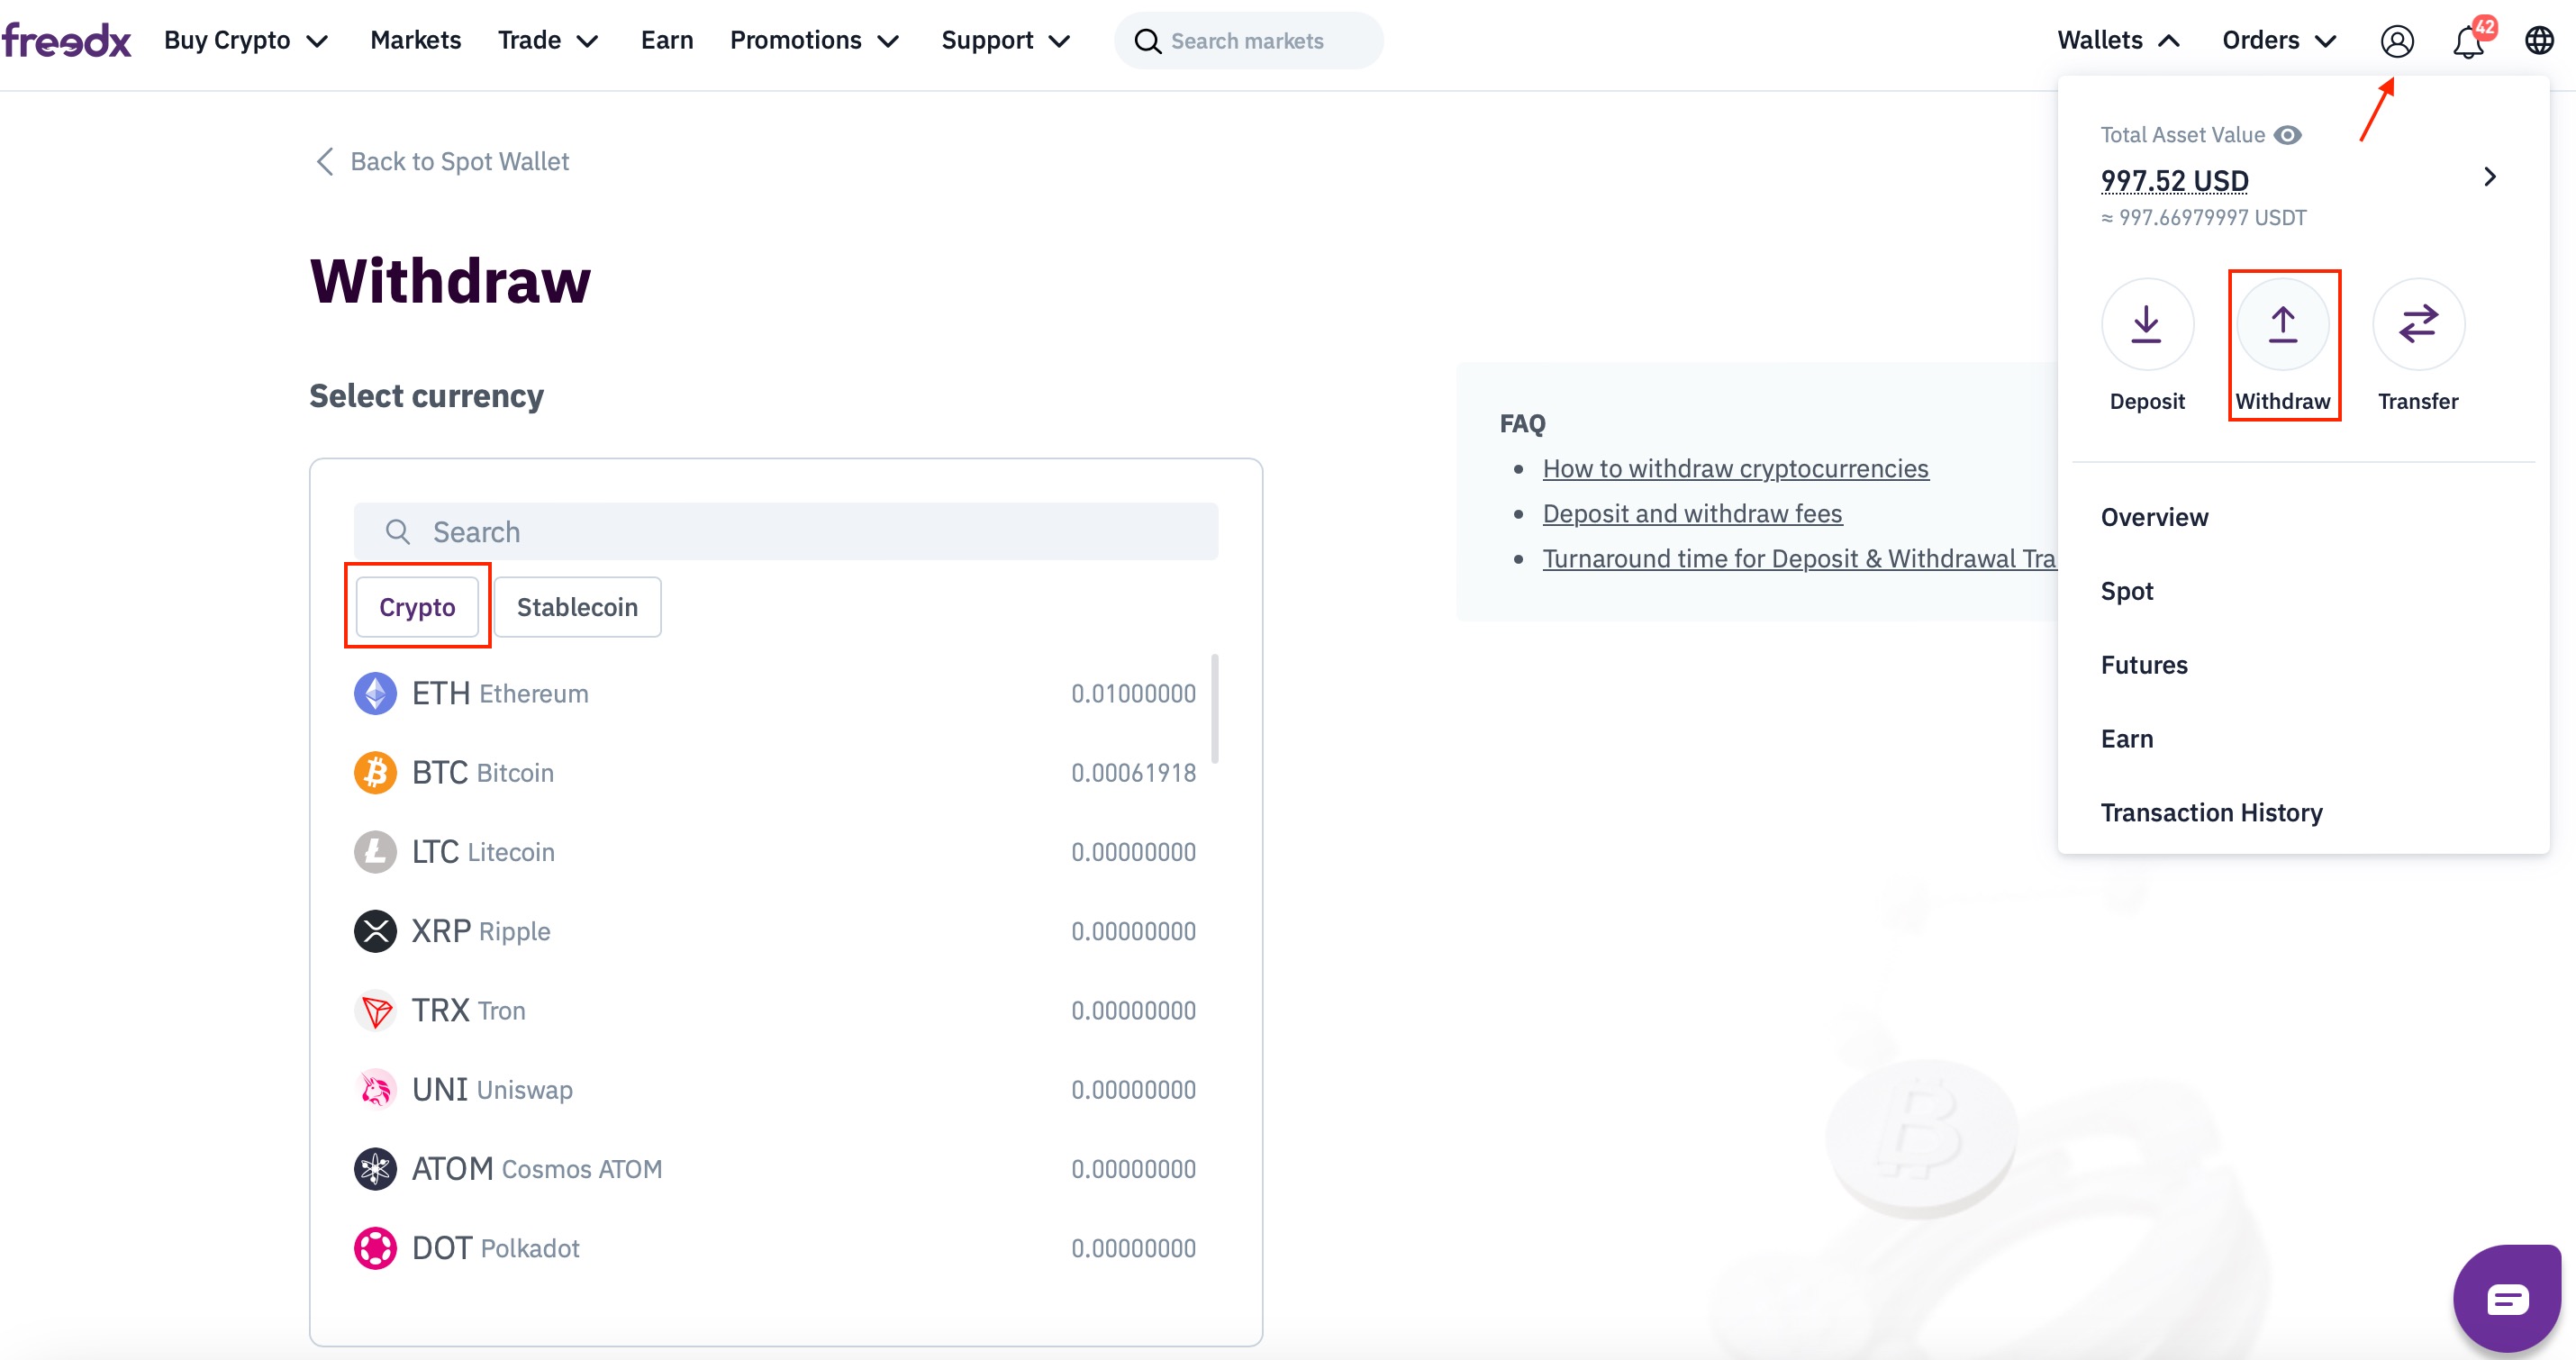Image resolution: width=2576 pixels, height=1360 pixels.
Task: Open Deposit and withdraw fees link
Action: coord(1692,513)
